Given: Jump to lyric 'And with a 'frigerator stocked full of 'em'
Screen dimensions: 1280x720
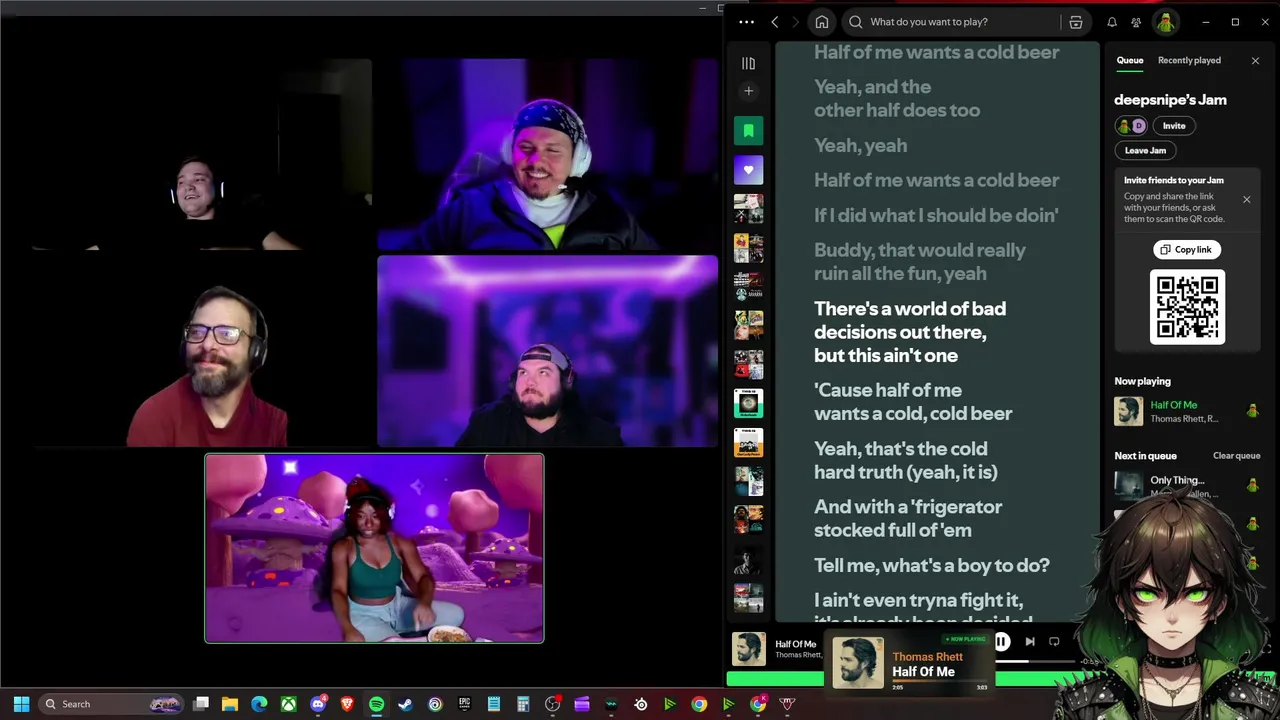Looking at the screenshot, I should pyautogui.click(x=908, y=518).
